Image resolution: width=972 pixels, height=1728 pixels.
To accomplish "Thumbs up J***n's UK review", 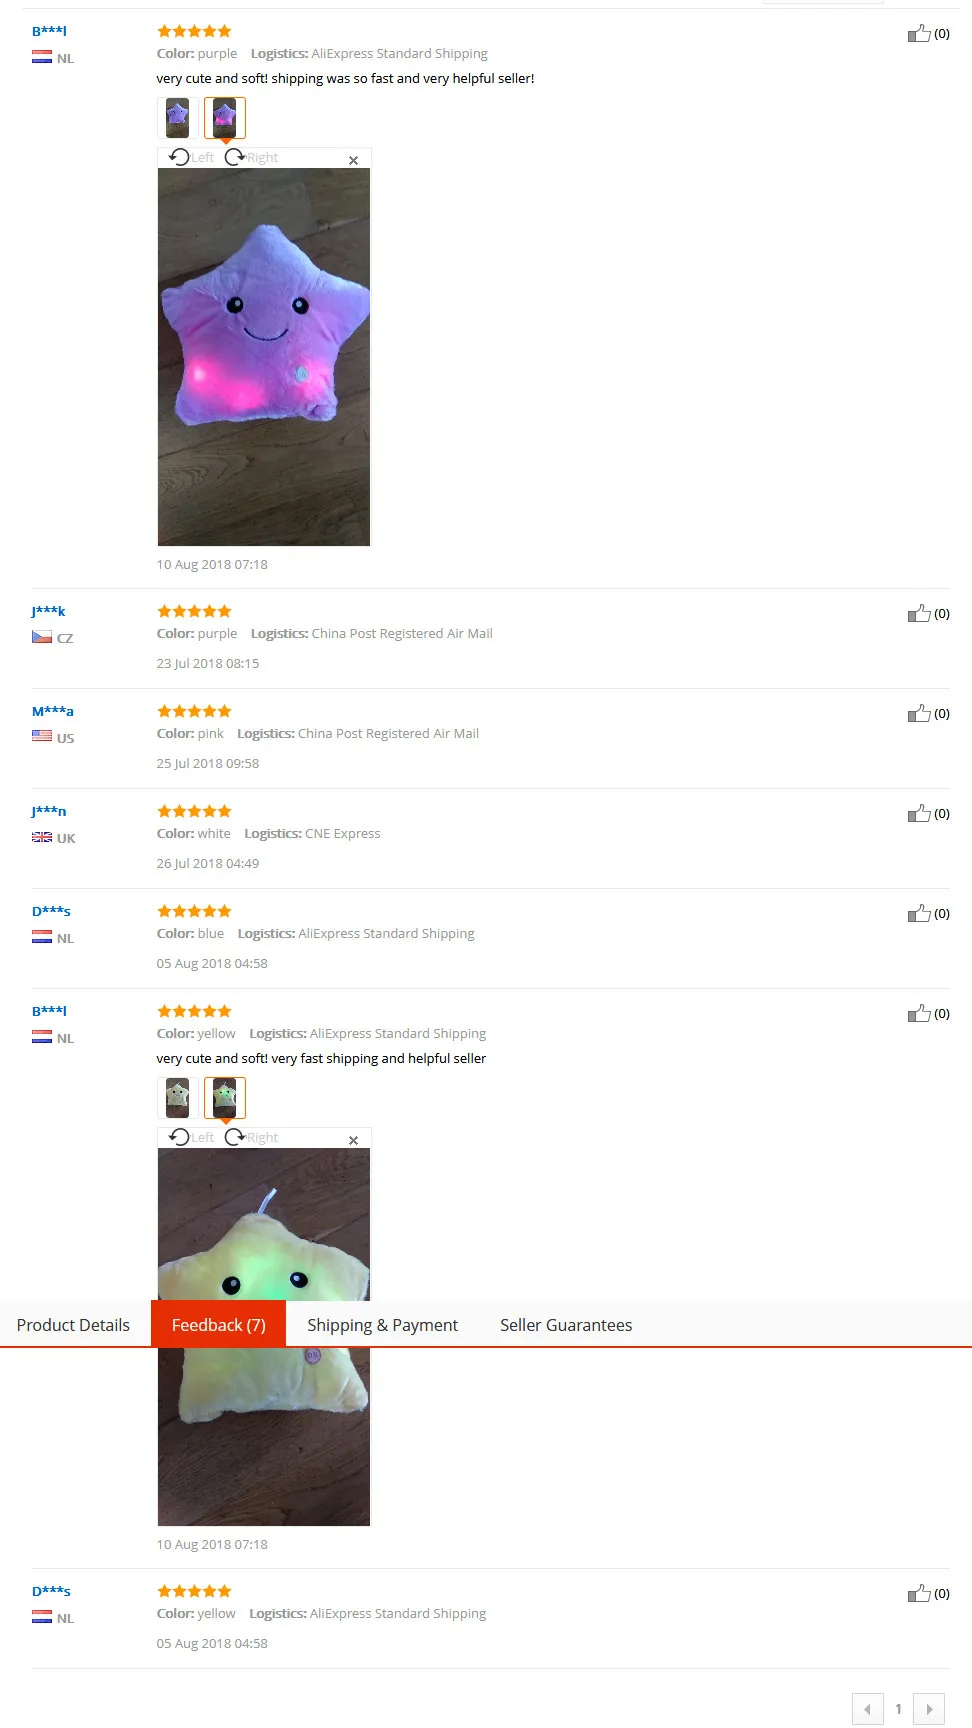I will tap(919, 814).
